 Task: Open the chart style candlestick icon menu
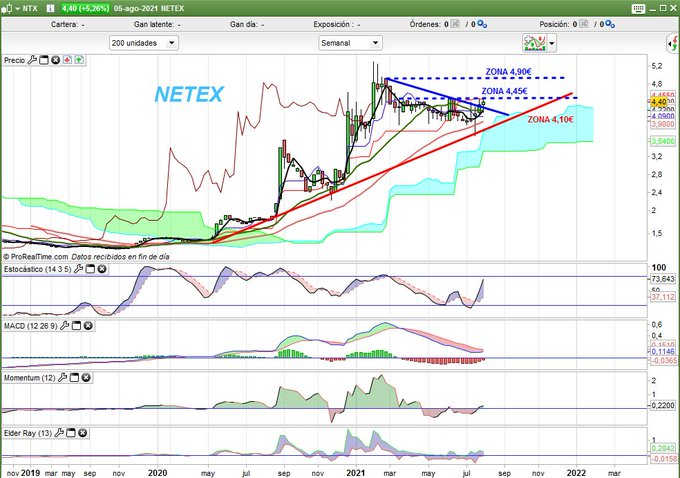7,8
